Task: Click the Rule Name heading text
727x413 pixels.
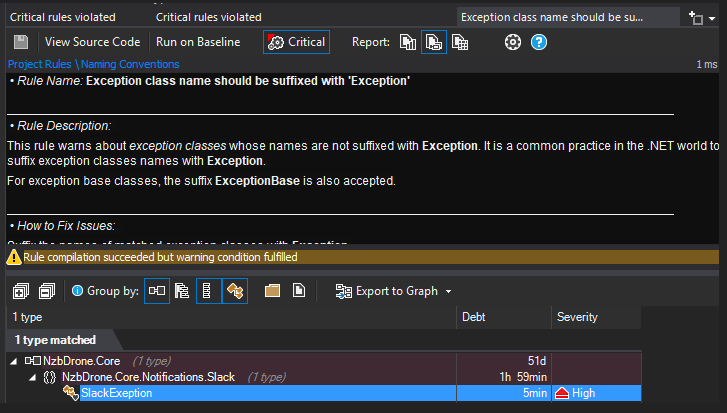Action: point(210,81)
